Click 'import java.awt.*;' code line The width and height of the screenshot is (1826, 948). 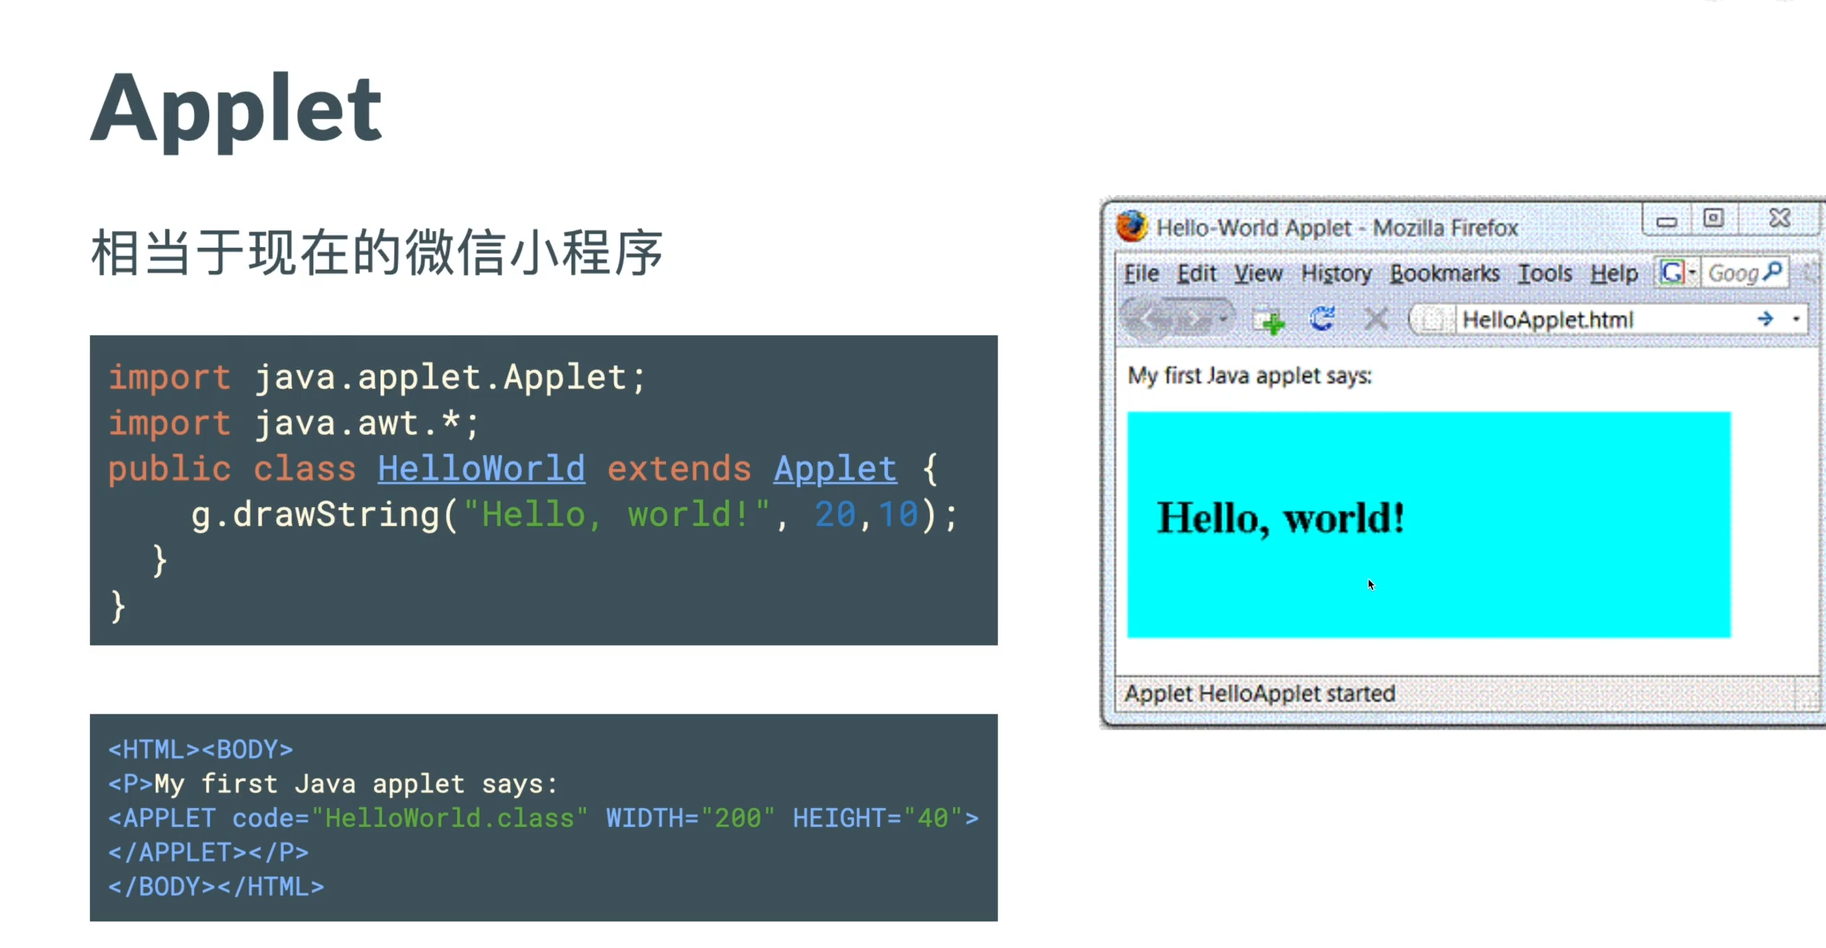coord(294,423)
